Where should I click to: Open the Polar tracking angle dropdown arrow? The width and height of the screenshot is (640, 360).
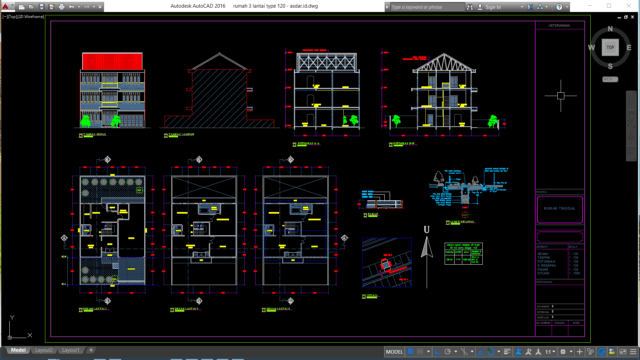pyautogui.click(x=456, y=352)
